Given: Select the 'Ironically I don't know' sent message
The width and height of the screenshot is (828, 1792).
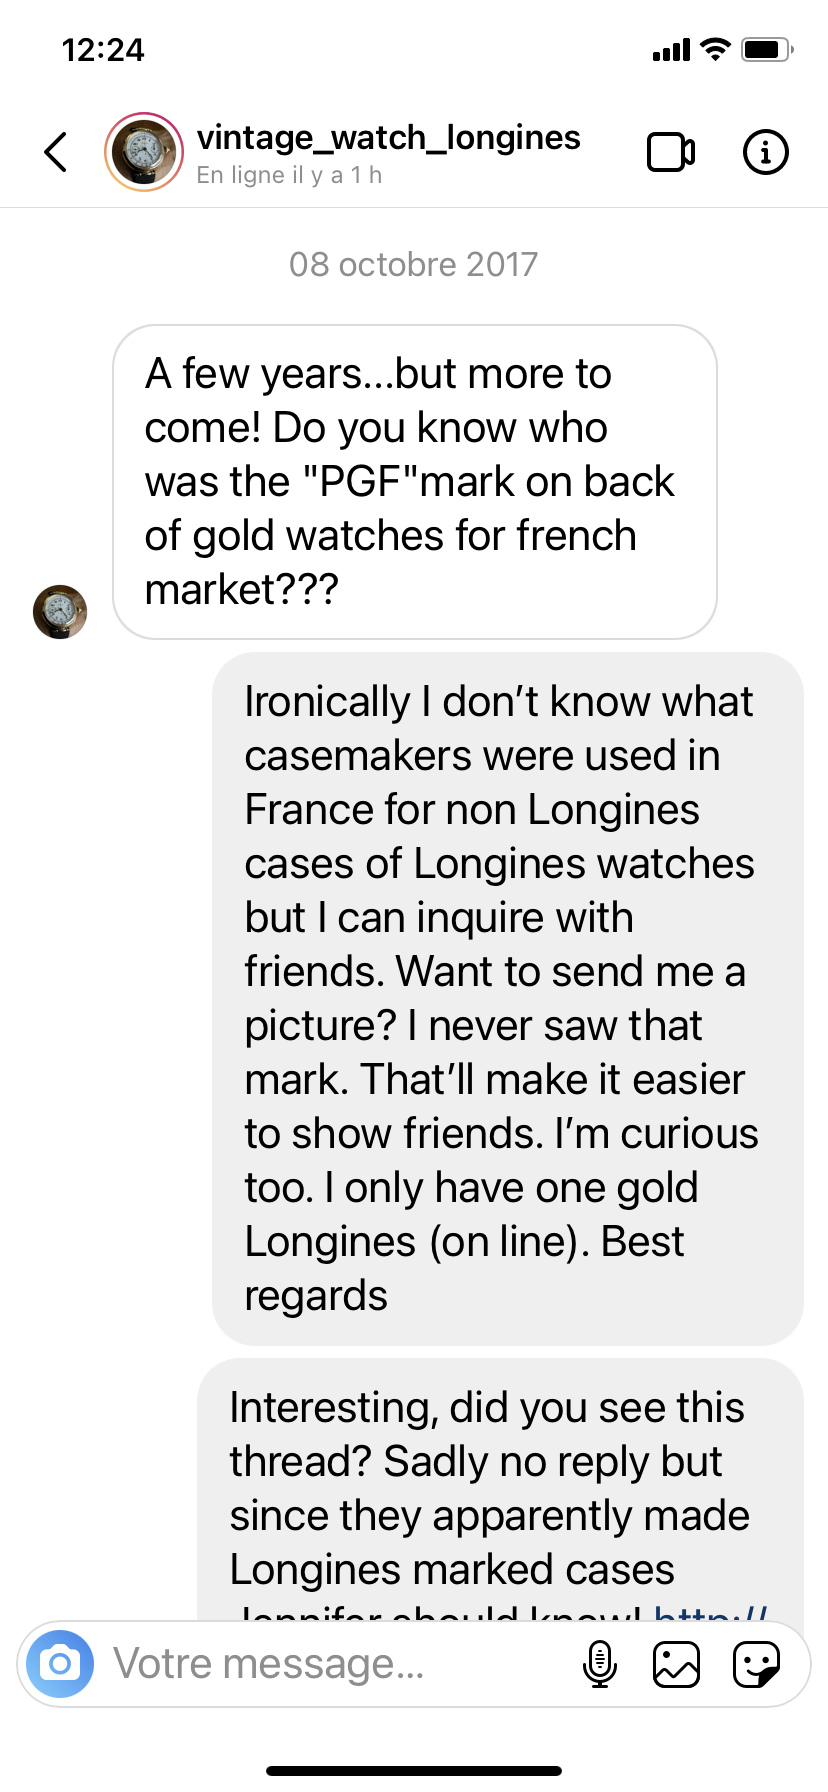Looking at the screenshot, I should click(508, 999).
